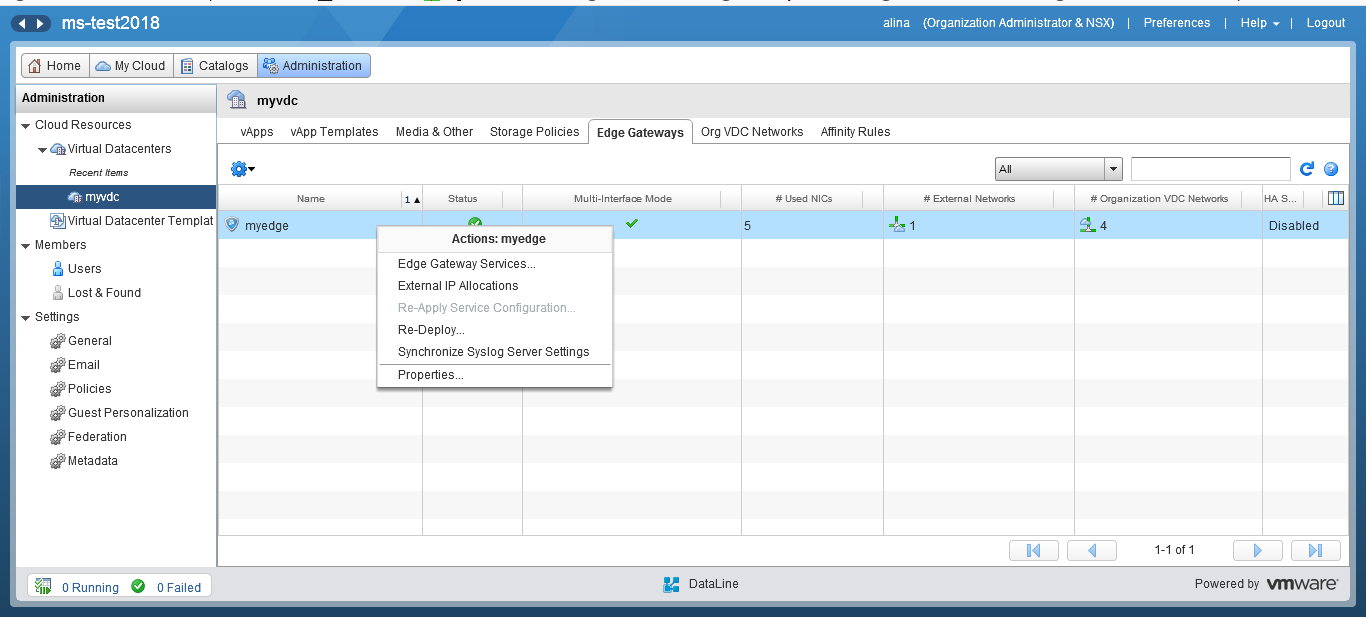Open the 0 Failed tasks link
1366x617 pixels.
(x=179, y=588)
